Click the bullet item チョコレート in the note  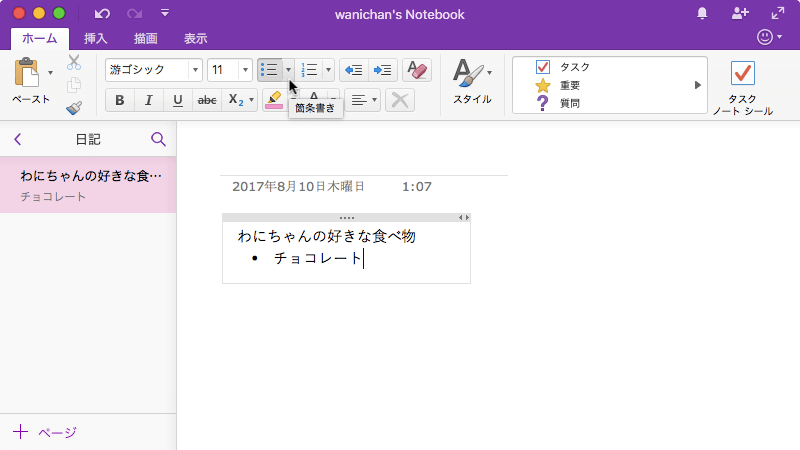(317, 258)
